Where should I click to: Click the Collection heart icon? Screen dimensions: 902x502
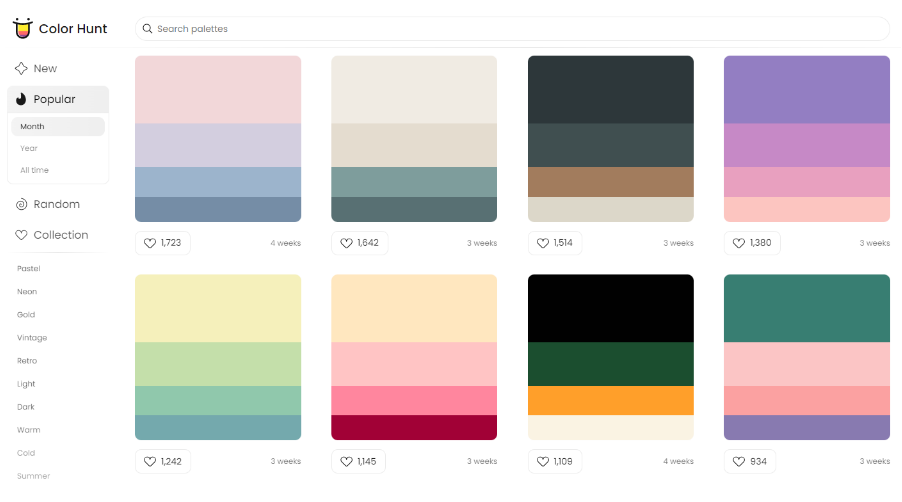21,235
